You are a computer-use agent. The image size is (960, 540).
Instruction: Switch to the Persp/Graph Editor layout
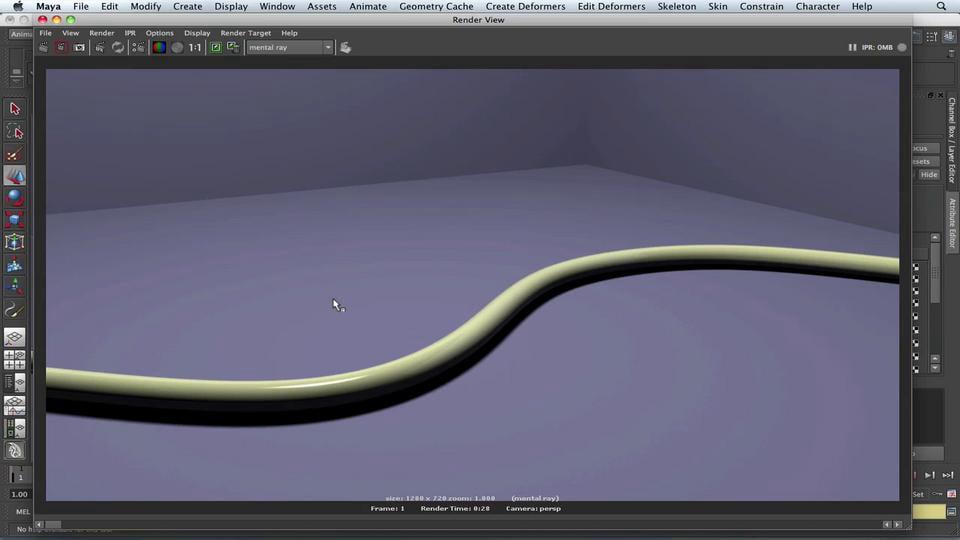(15, 405)
